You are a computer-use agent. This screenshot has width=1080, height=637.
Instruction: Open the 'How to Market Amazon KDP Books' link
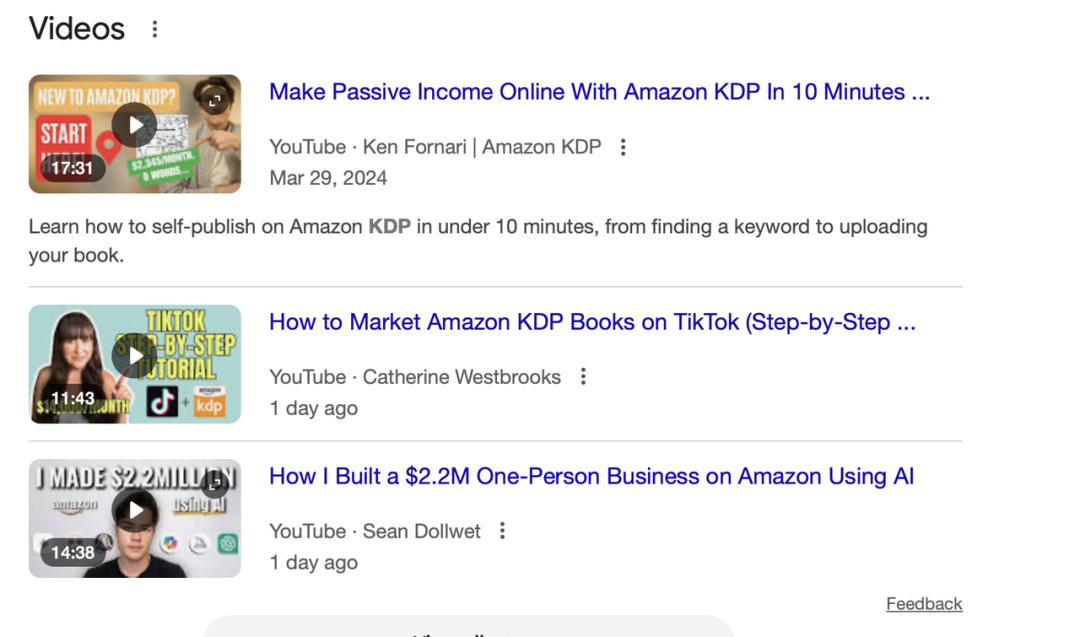[x=592, y=322]
